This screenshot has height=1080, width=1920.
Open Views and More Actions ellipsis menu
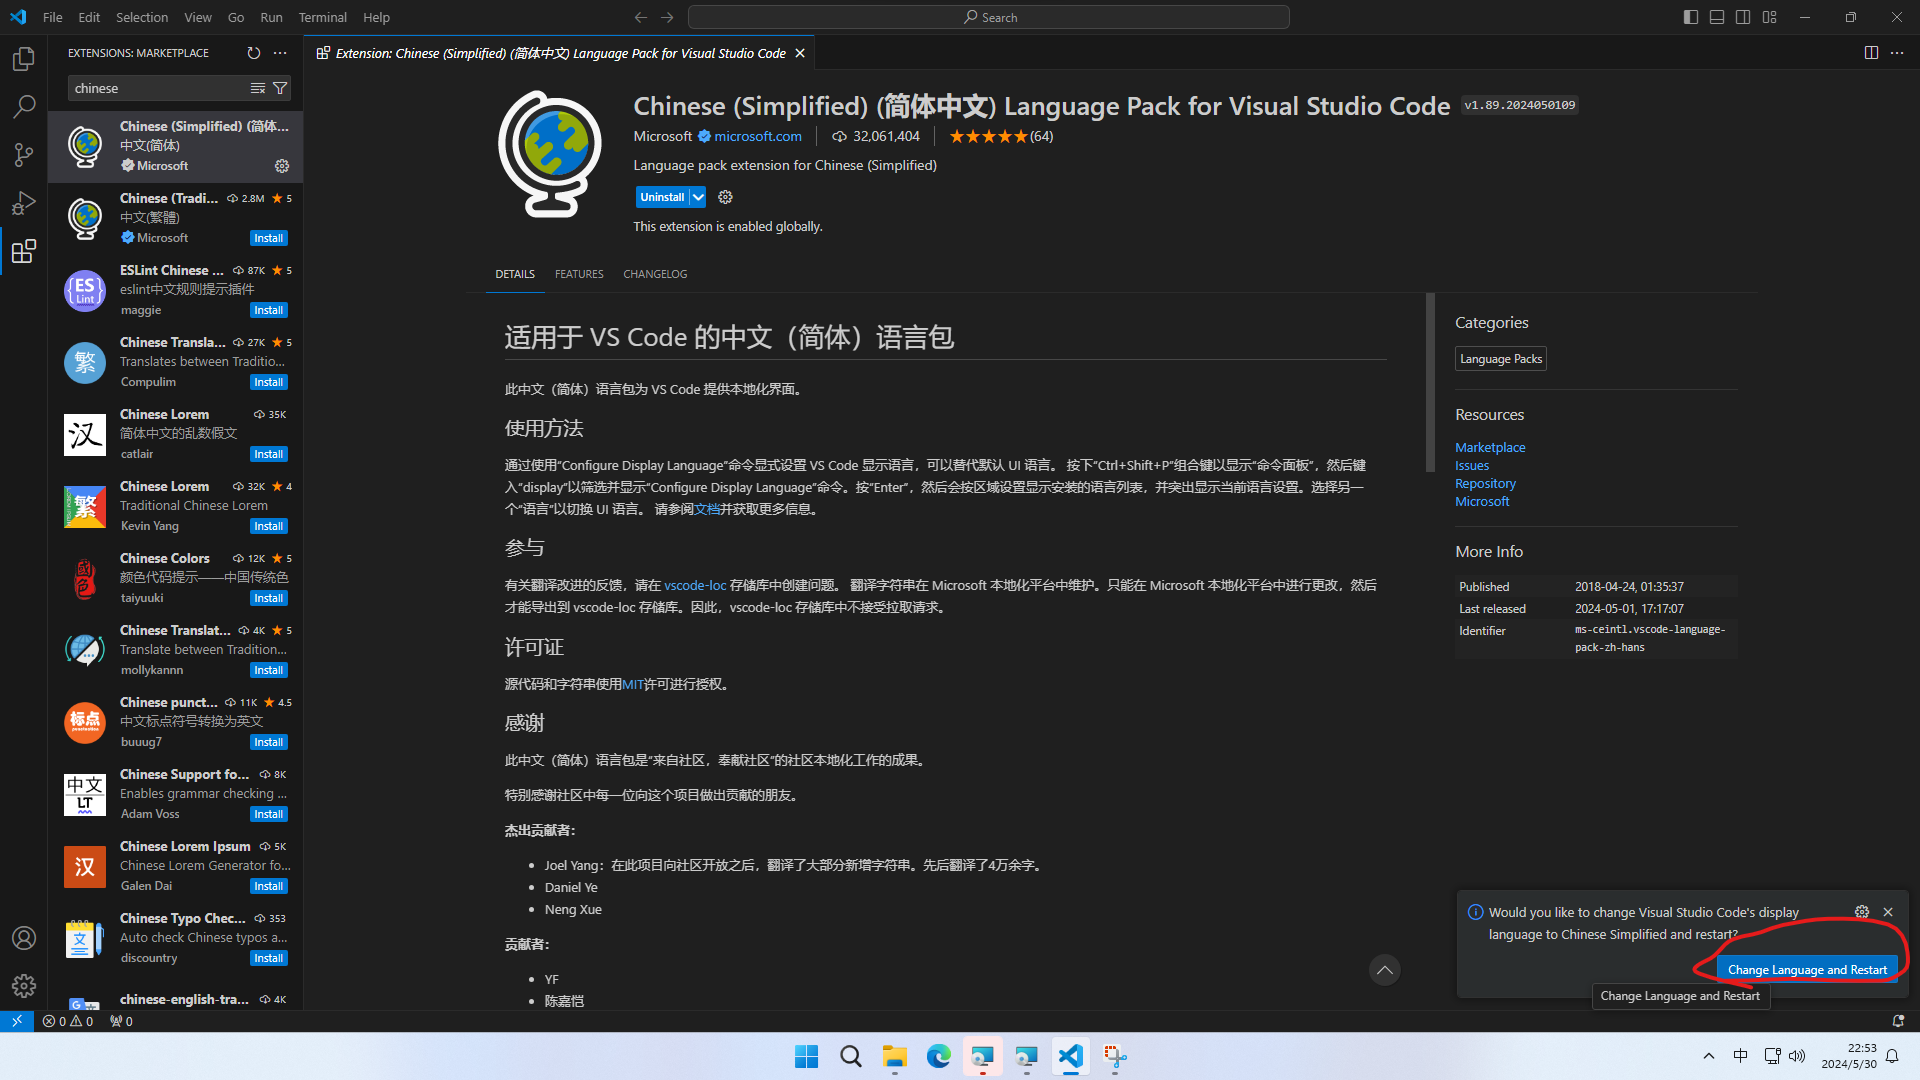coord(280,53)
